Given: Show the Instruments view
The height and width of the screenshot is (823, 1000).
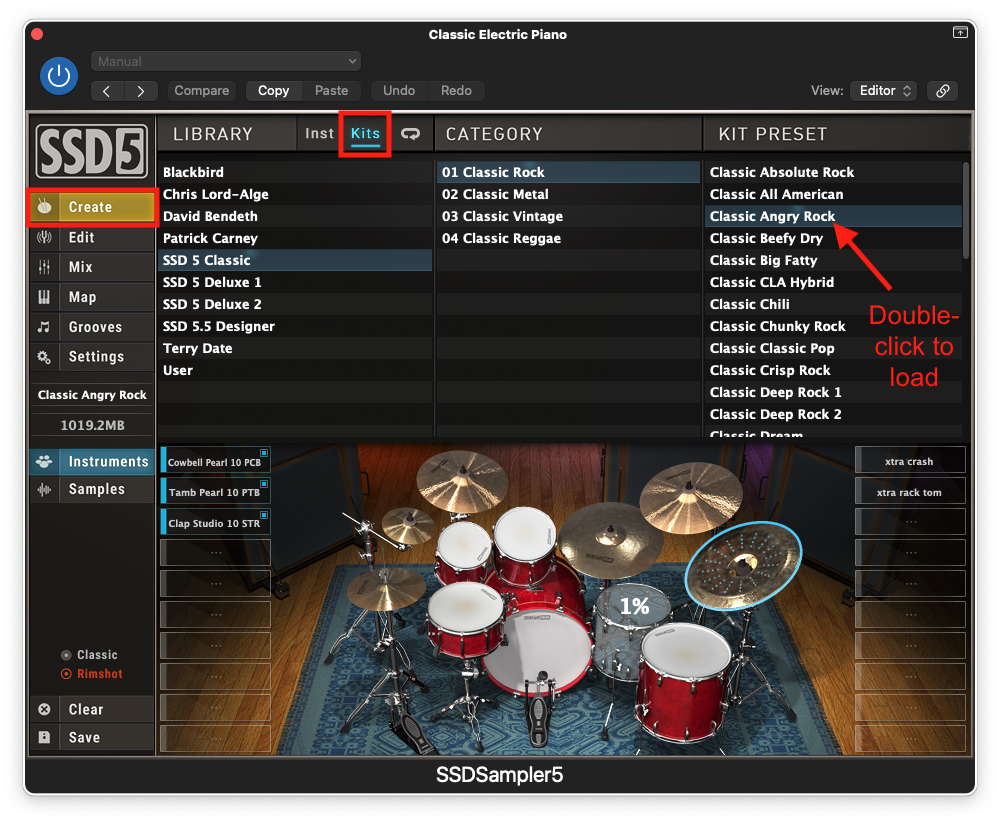Looking at the screenshot, I should coord(92,461).
